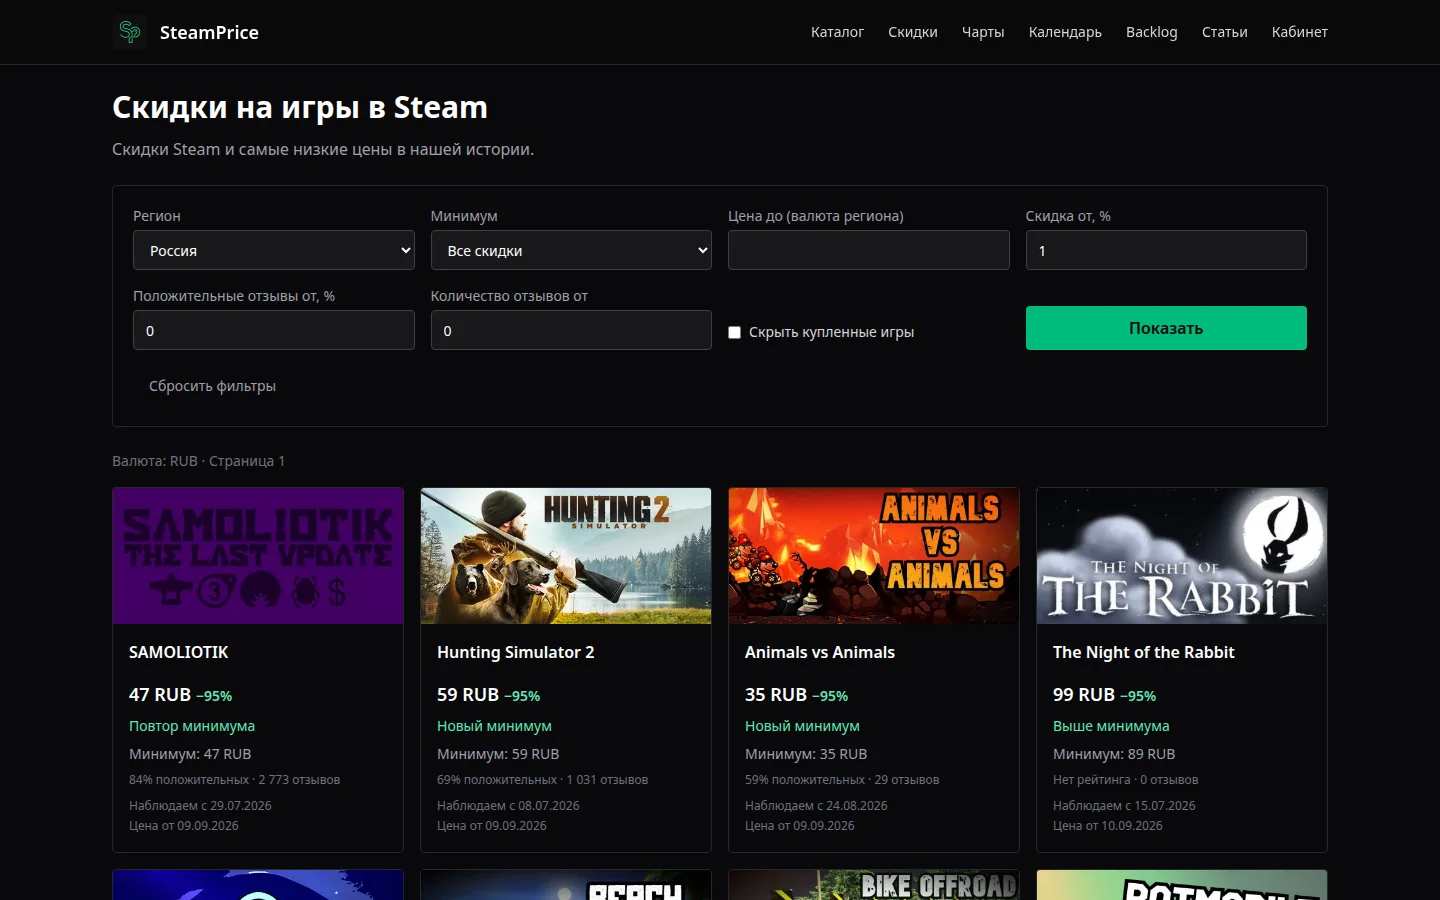Focus the Количество отзывов от field
Screen dimensions: 1440x900
[x=571, y=330]
